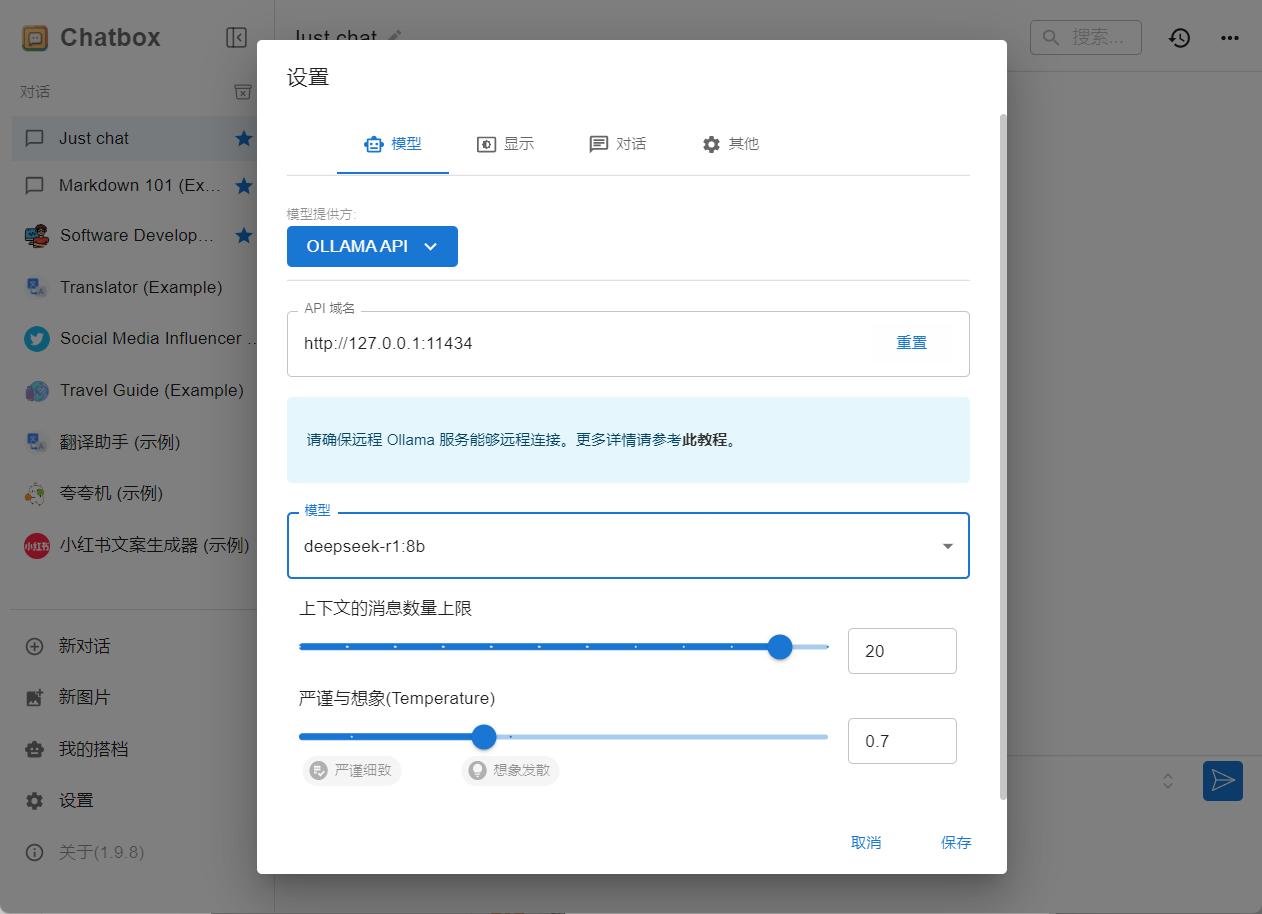Click the 新对话 plus icon

point(35,646)
